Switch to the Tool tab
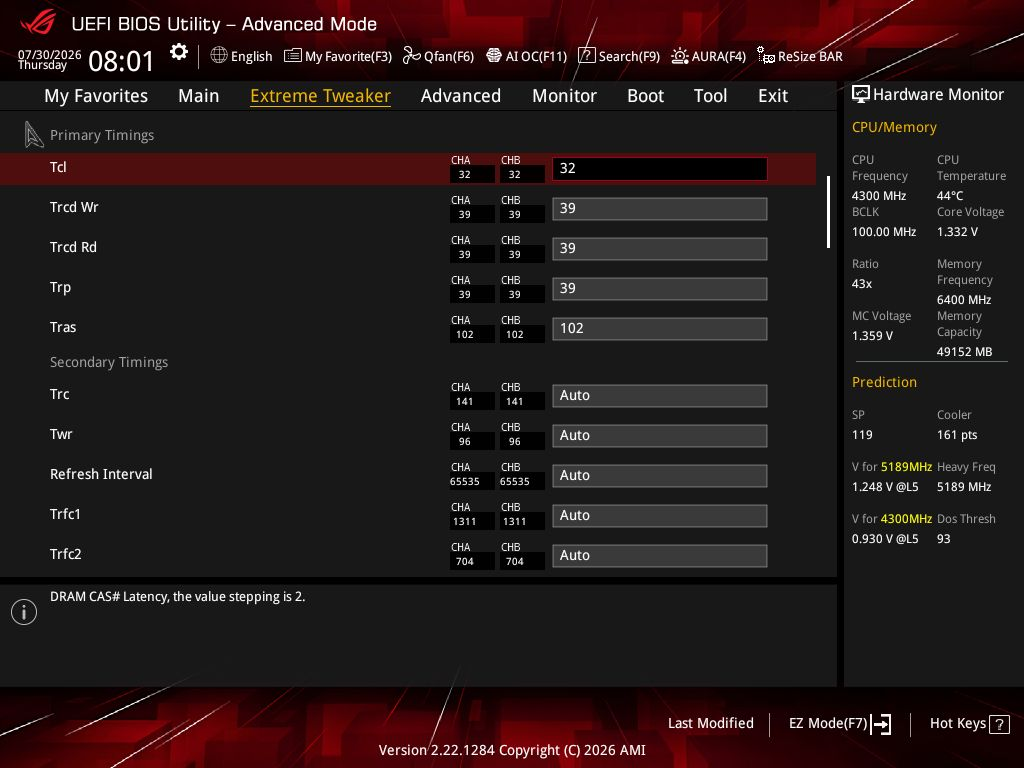 (x=710, y=96)
